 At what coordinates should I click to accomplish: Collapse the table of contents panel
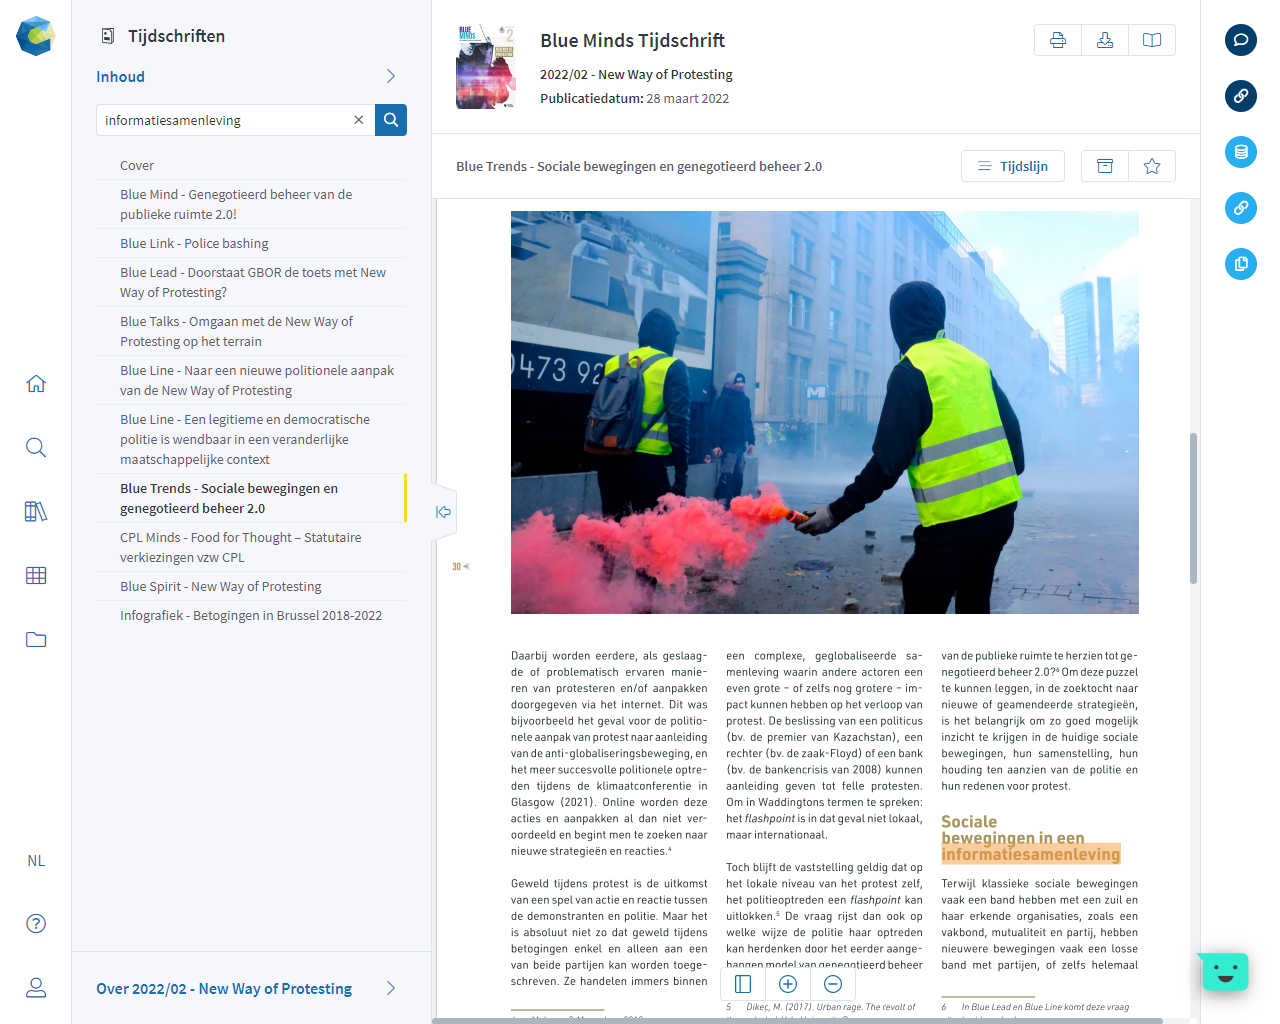click(x=444, y=512)
